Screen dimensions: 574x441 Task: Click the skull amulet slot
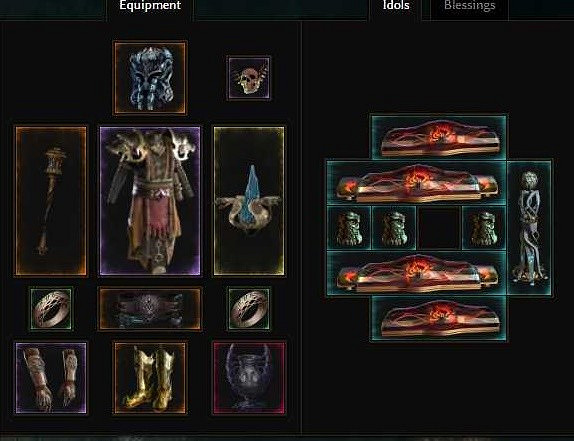pyautogui.click(x=249, y=78)
